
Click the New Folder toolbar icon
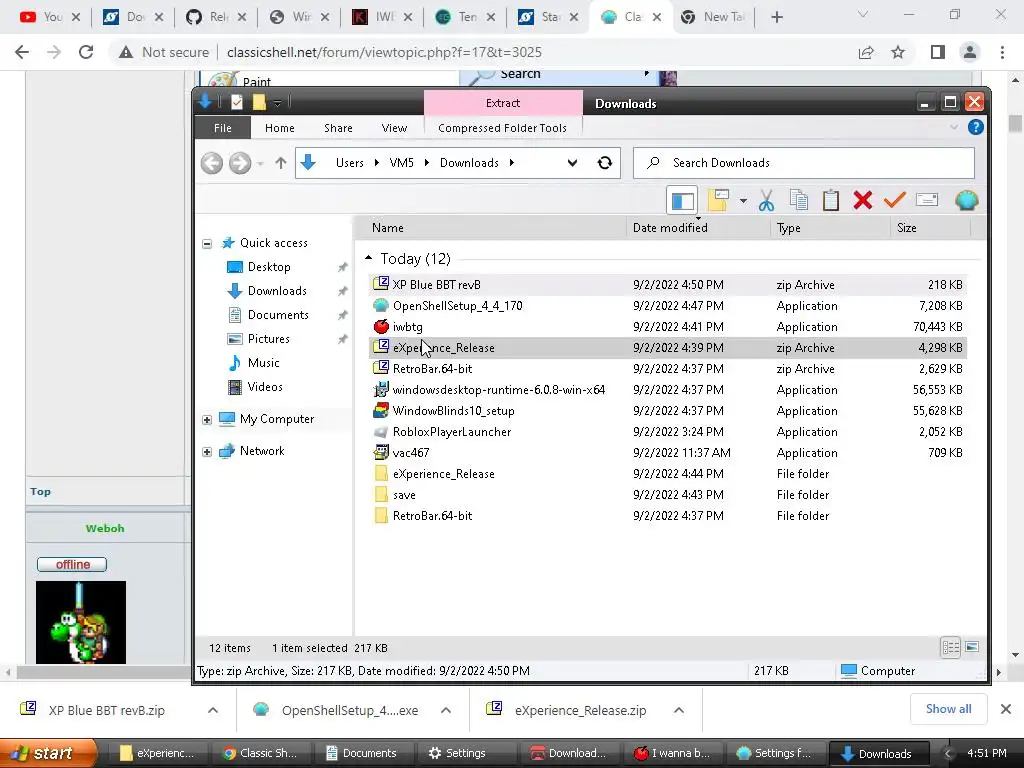tap(718, 200)
